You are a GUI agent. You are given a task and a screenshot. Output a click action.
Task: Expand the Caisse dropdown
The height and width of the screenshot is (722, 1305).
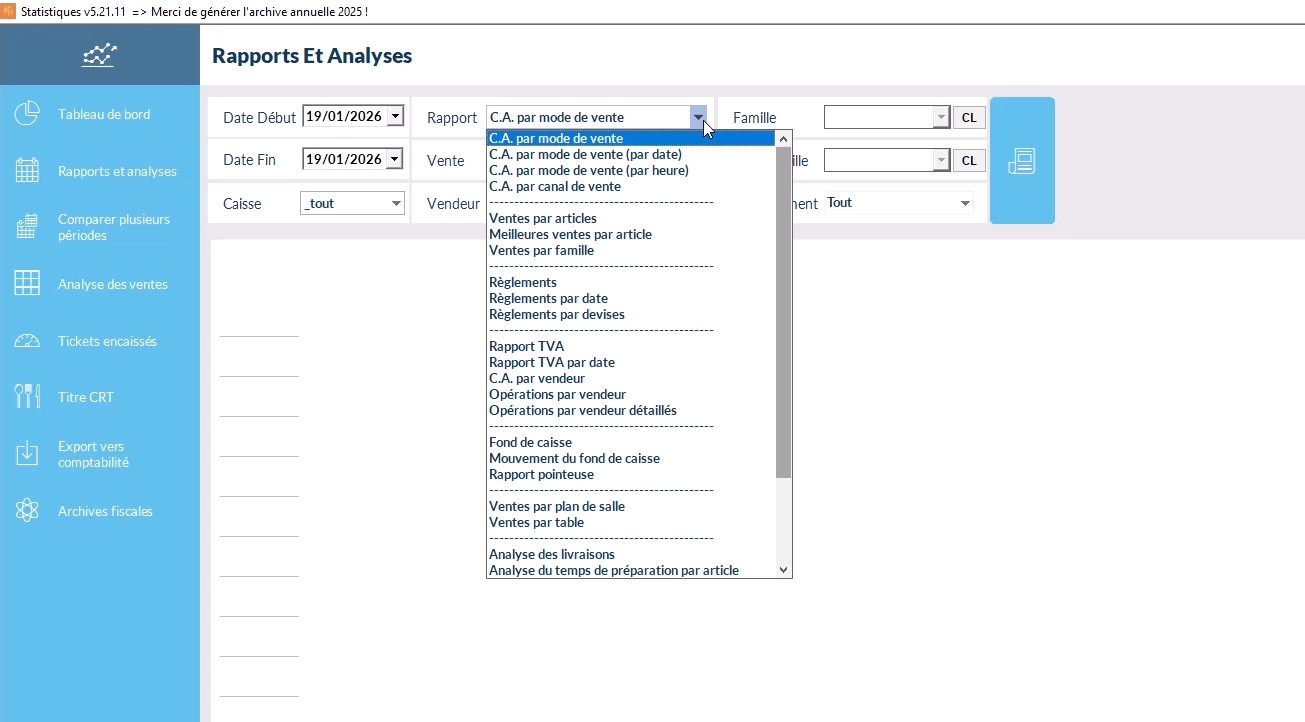395,203
